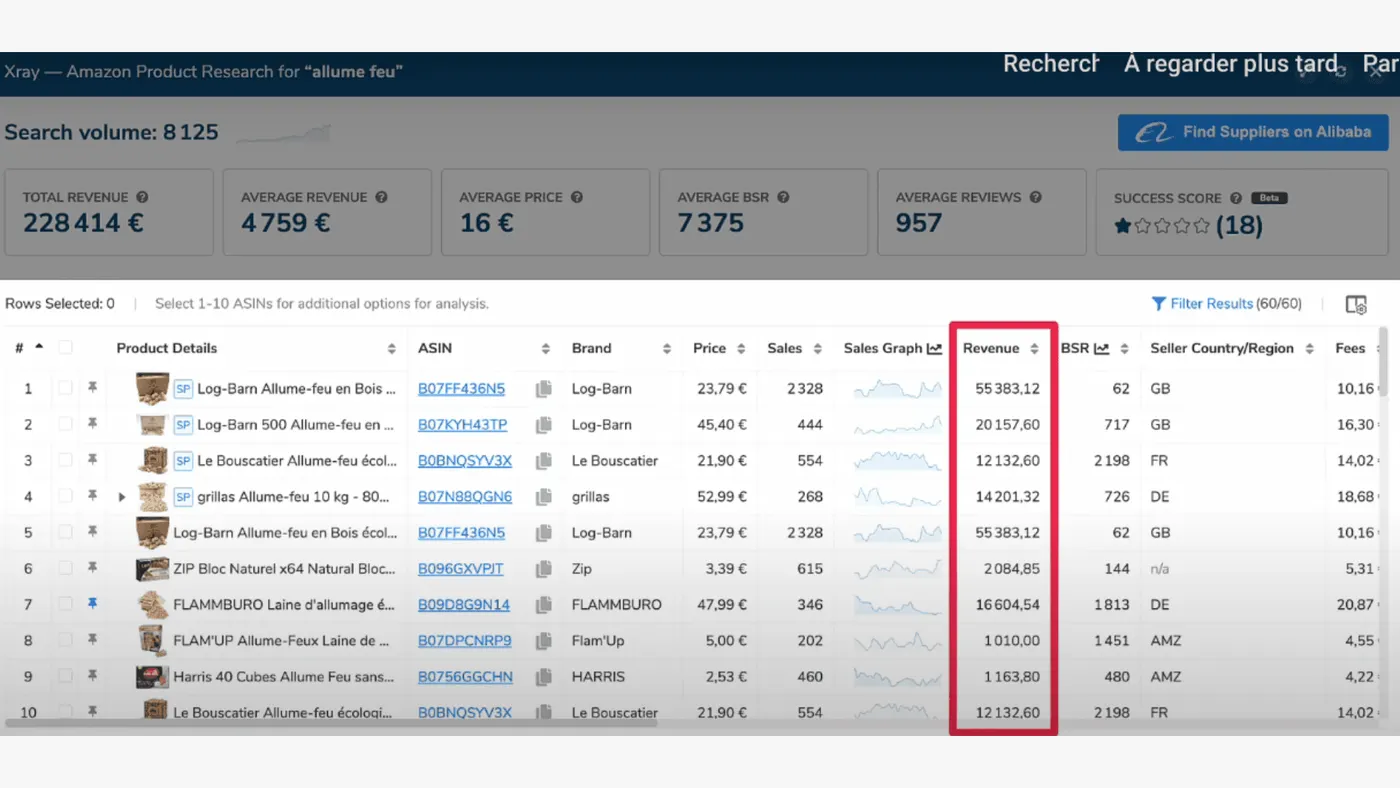
Task: Open Filter Results link
Action: tap(1211, 303)
